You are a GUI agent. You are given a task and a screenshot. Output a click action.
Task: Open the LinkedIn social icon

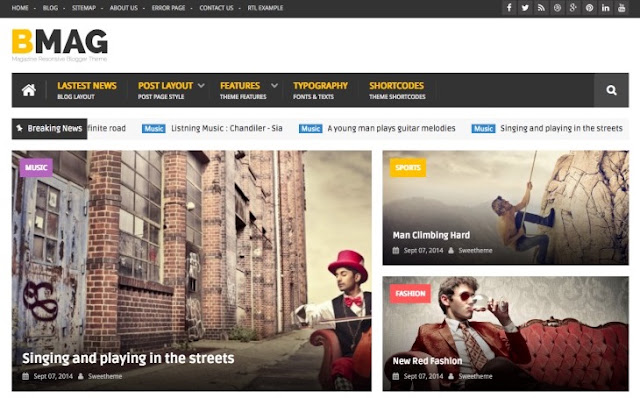605,8
